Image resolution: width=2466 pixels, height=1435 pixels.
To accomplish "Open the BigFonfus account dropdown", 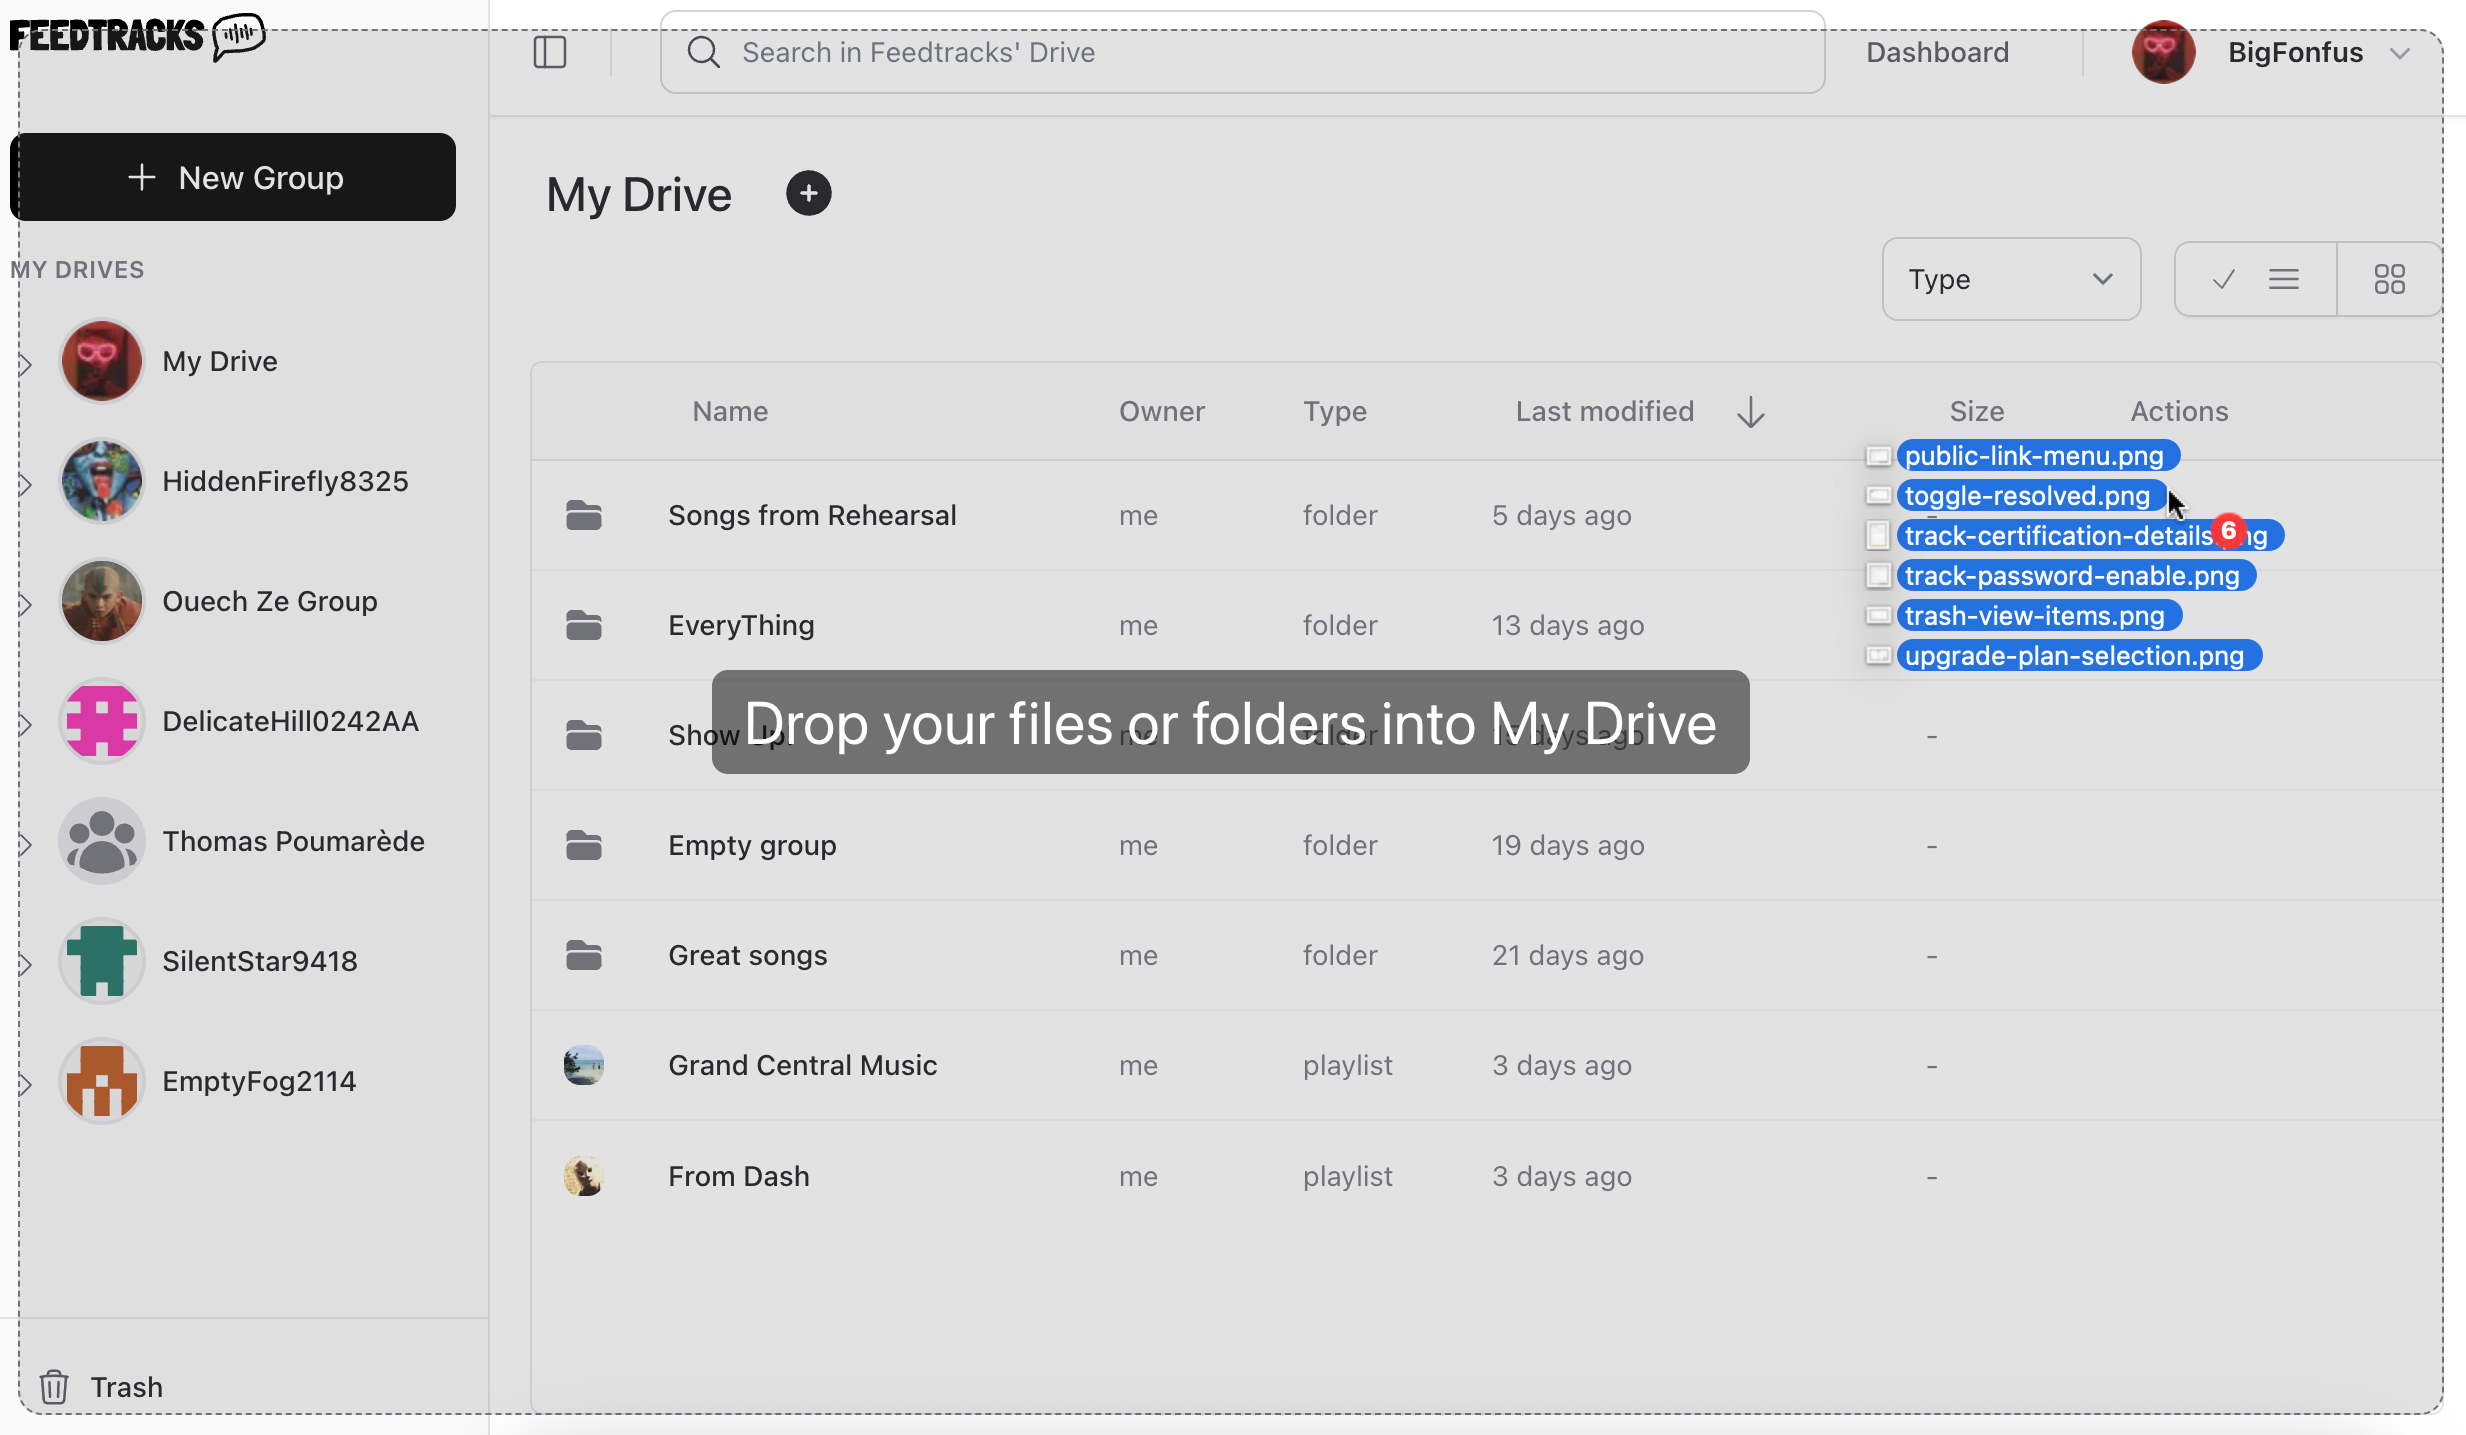I will click(x=2294, y=51).
